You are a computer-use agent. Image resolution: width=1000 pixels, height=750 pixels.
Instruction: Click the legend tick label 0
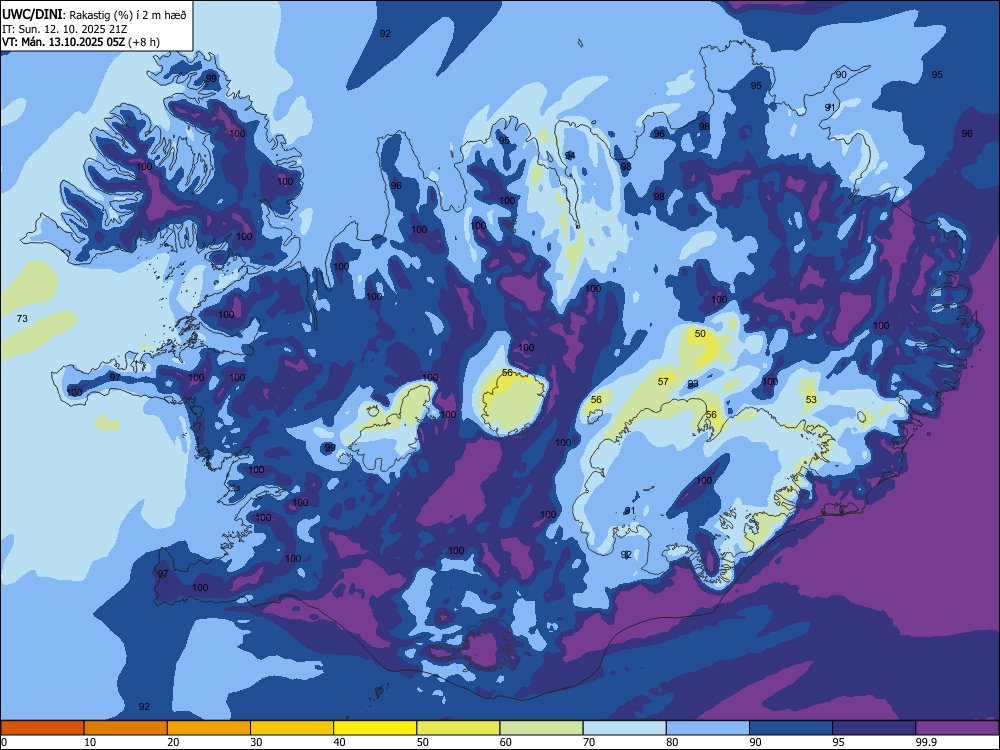(x=4, y=742)
